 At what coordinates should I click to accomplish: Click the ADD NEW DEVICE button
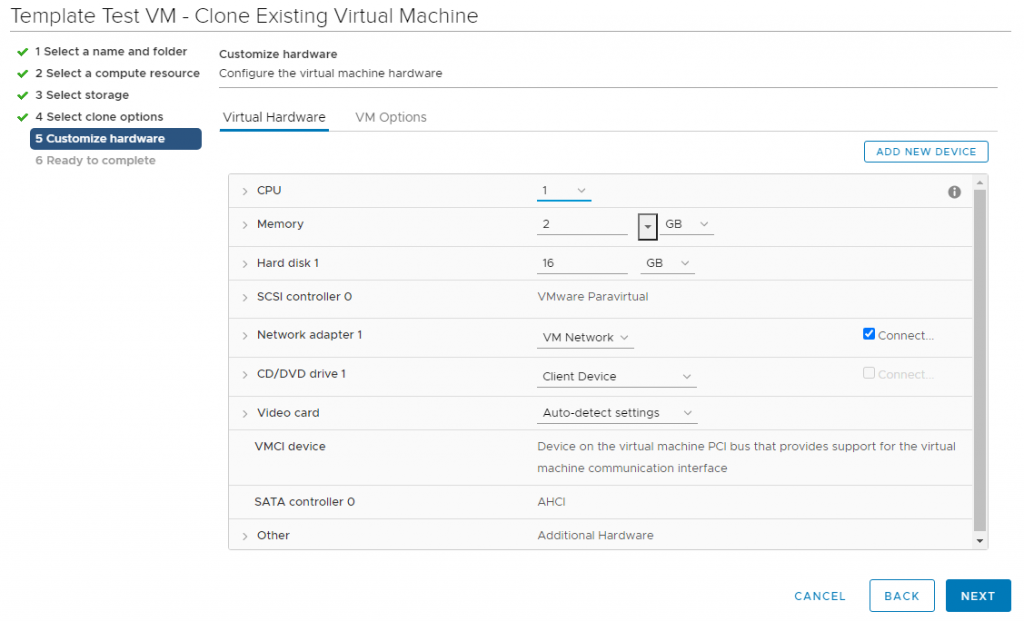coord(925,151)
